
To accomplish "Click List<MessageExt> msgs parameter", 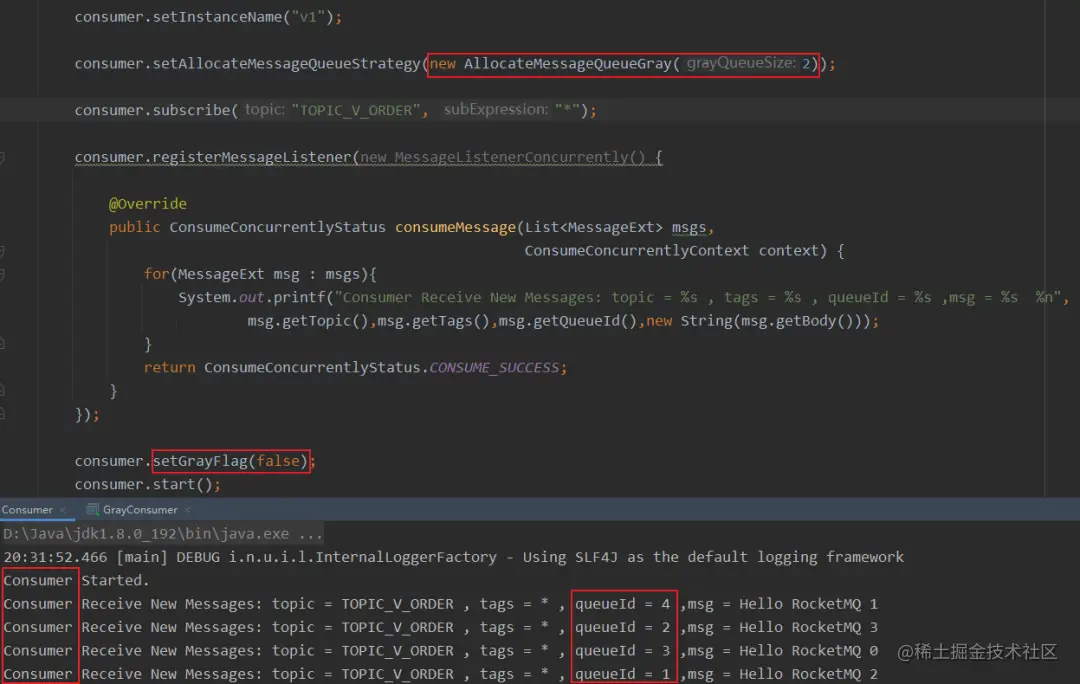I will click(616, 227).
